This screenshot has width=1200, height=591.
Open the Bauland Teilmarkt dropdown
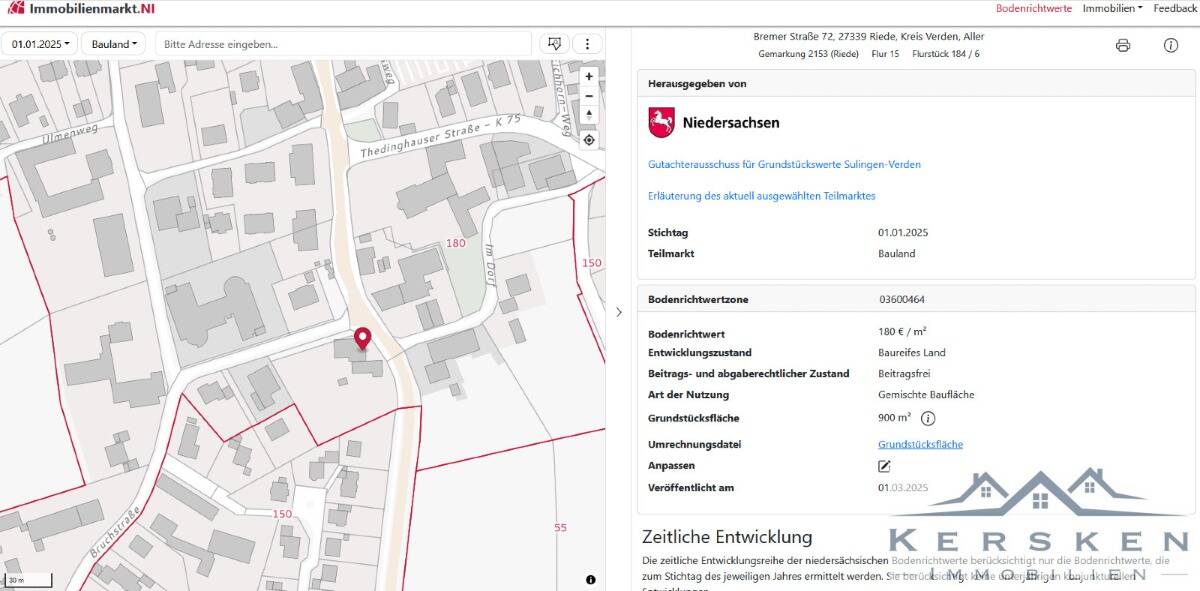[x=113, y=43]
